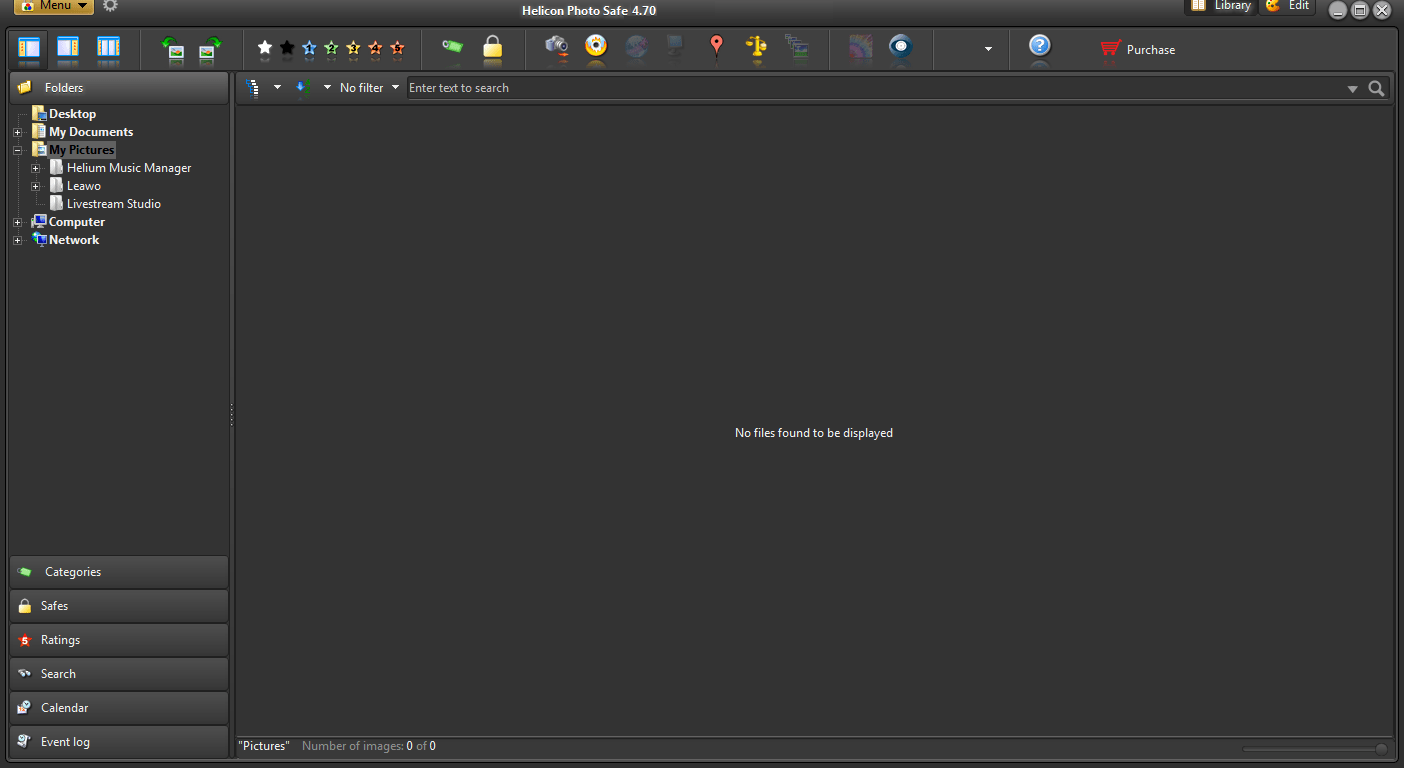1404x768 pixels.
Task: Click the tree view mode icon
Action: tap(253, 87)
